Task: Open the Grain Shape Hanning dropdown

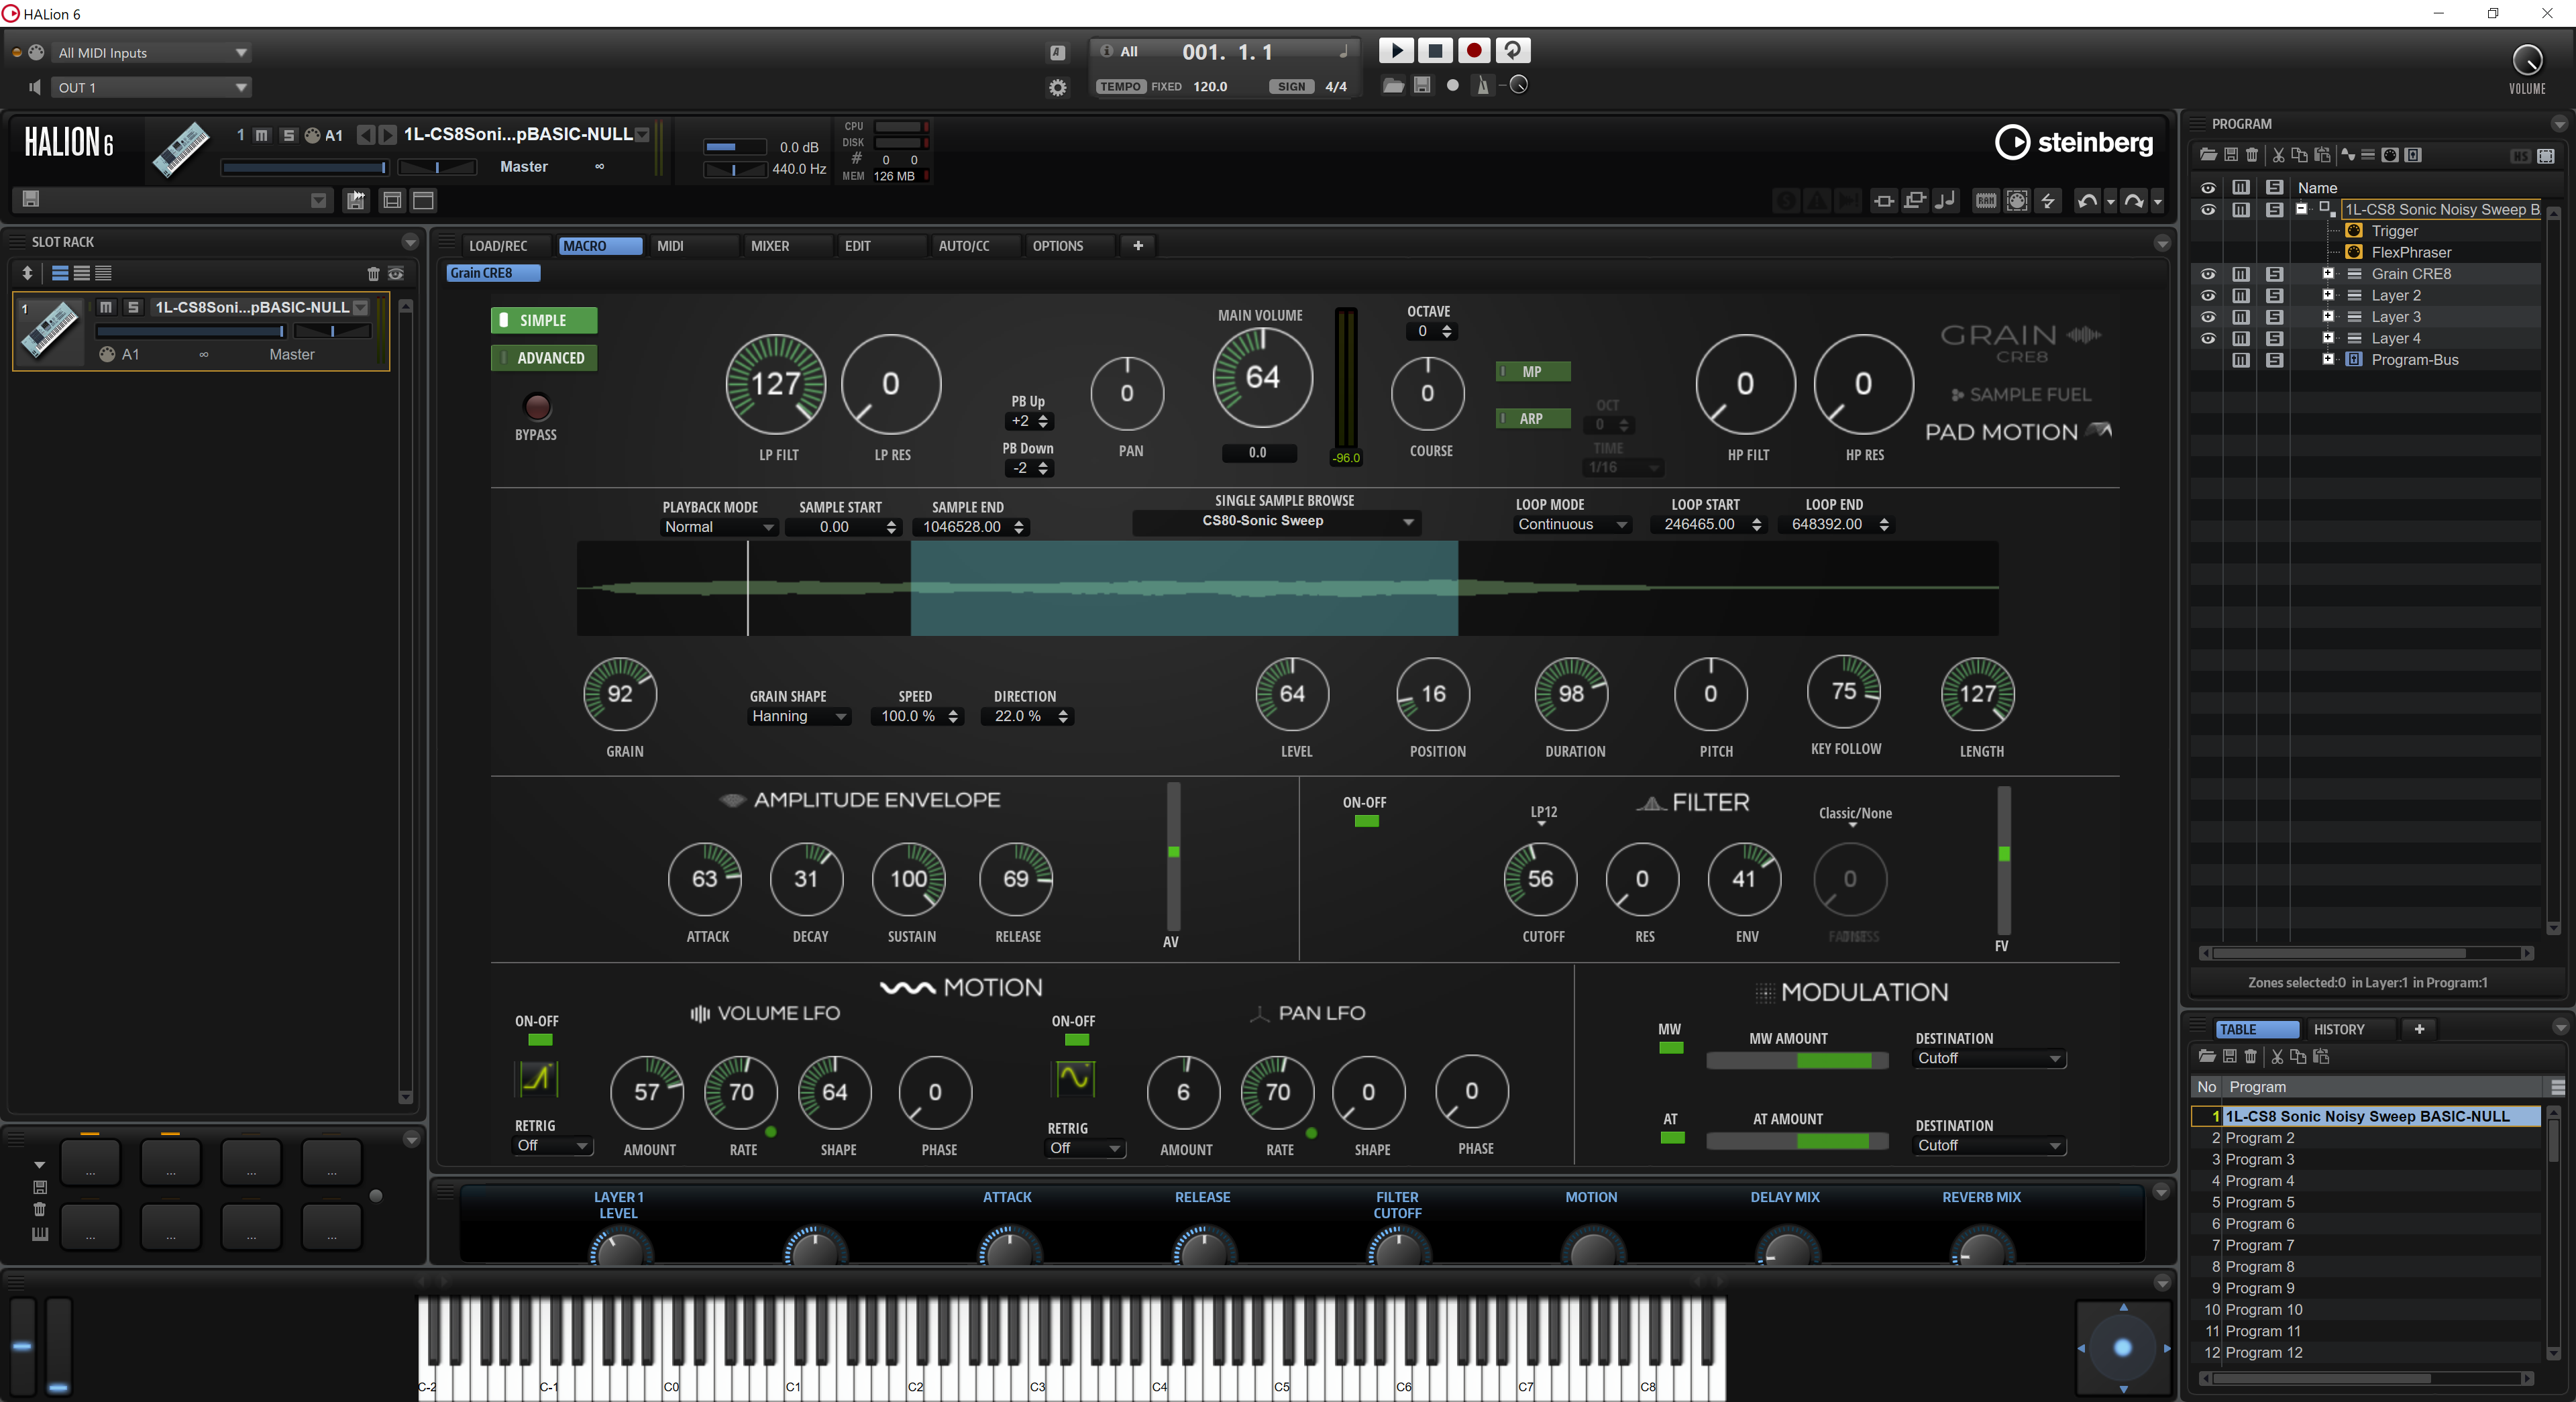Action: click(x=799, y=717)
